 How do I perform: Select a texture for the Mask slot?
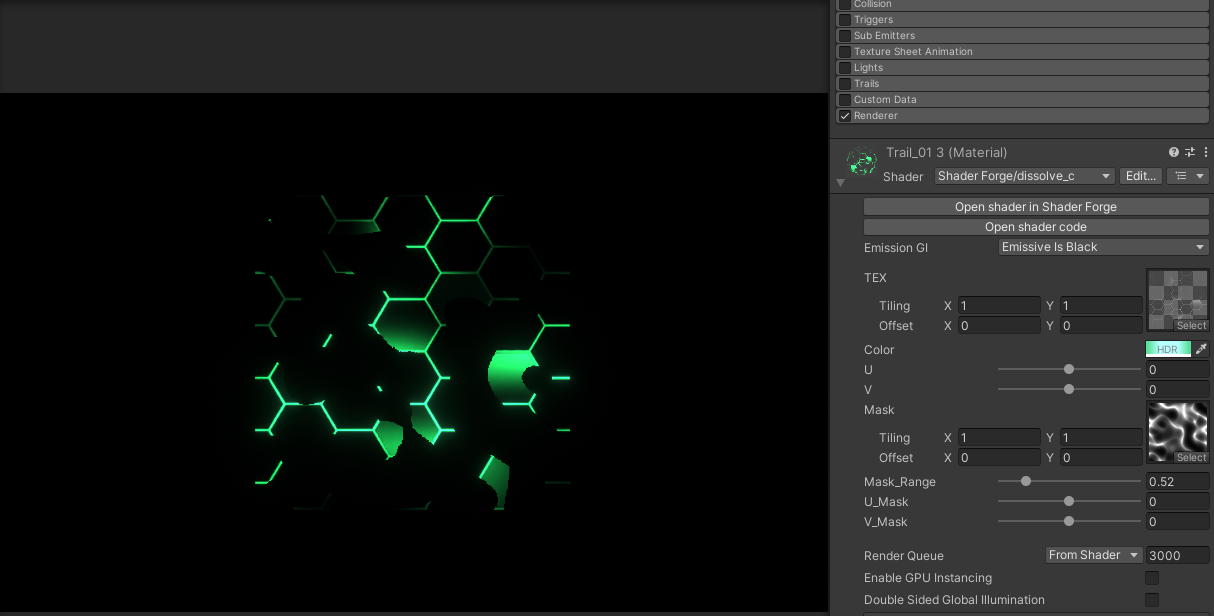tap(1190, 458)
